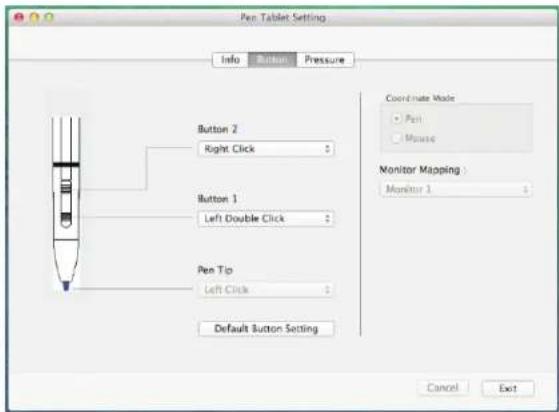Viewport: 559px width, 412px height.
Task: Open the Pen Tip Left Click dropdown
Action: pyautogui.click(x=266, y=289)
